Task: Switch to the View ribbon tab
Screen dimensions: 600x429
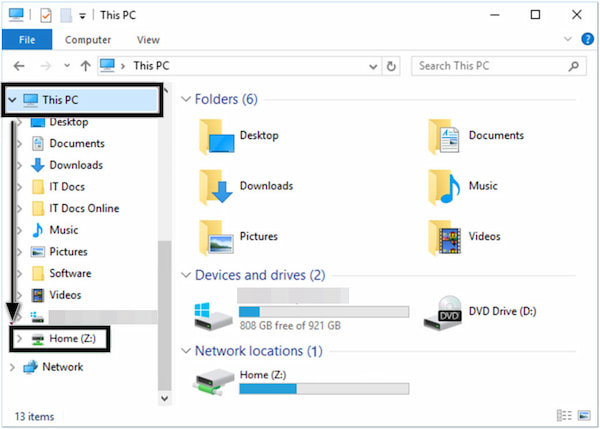Action: [x=148, y=40]
